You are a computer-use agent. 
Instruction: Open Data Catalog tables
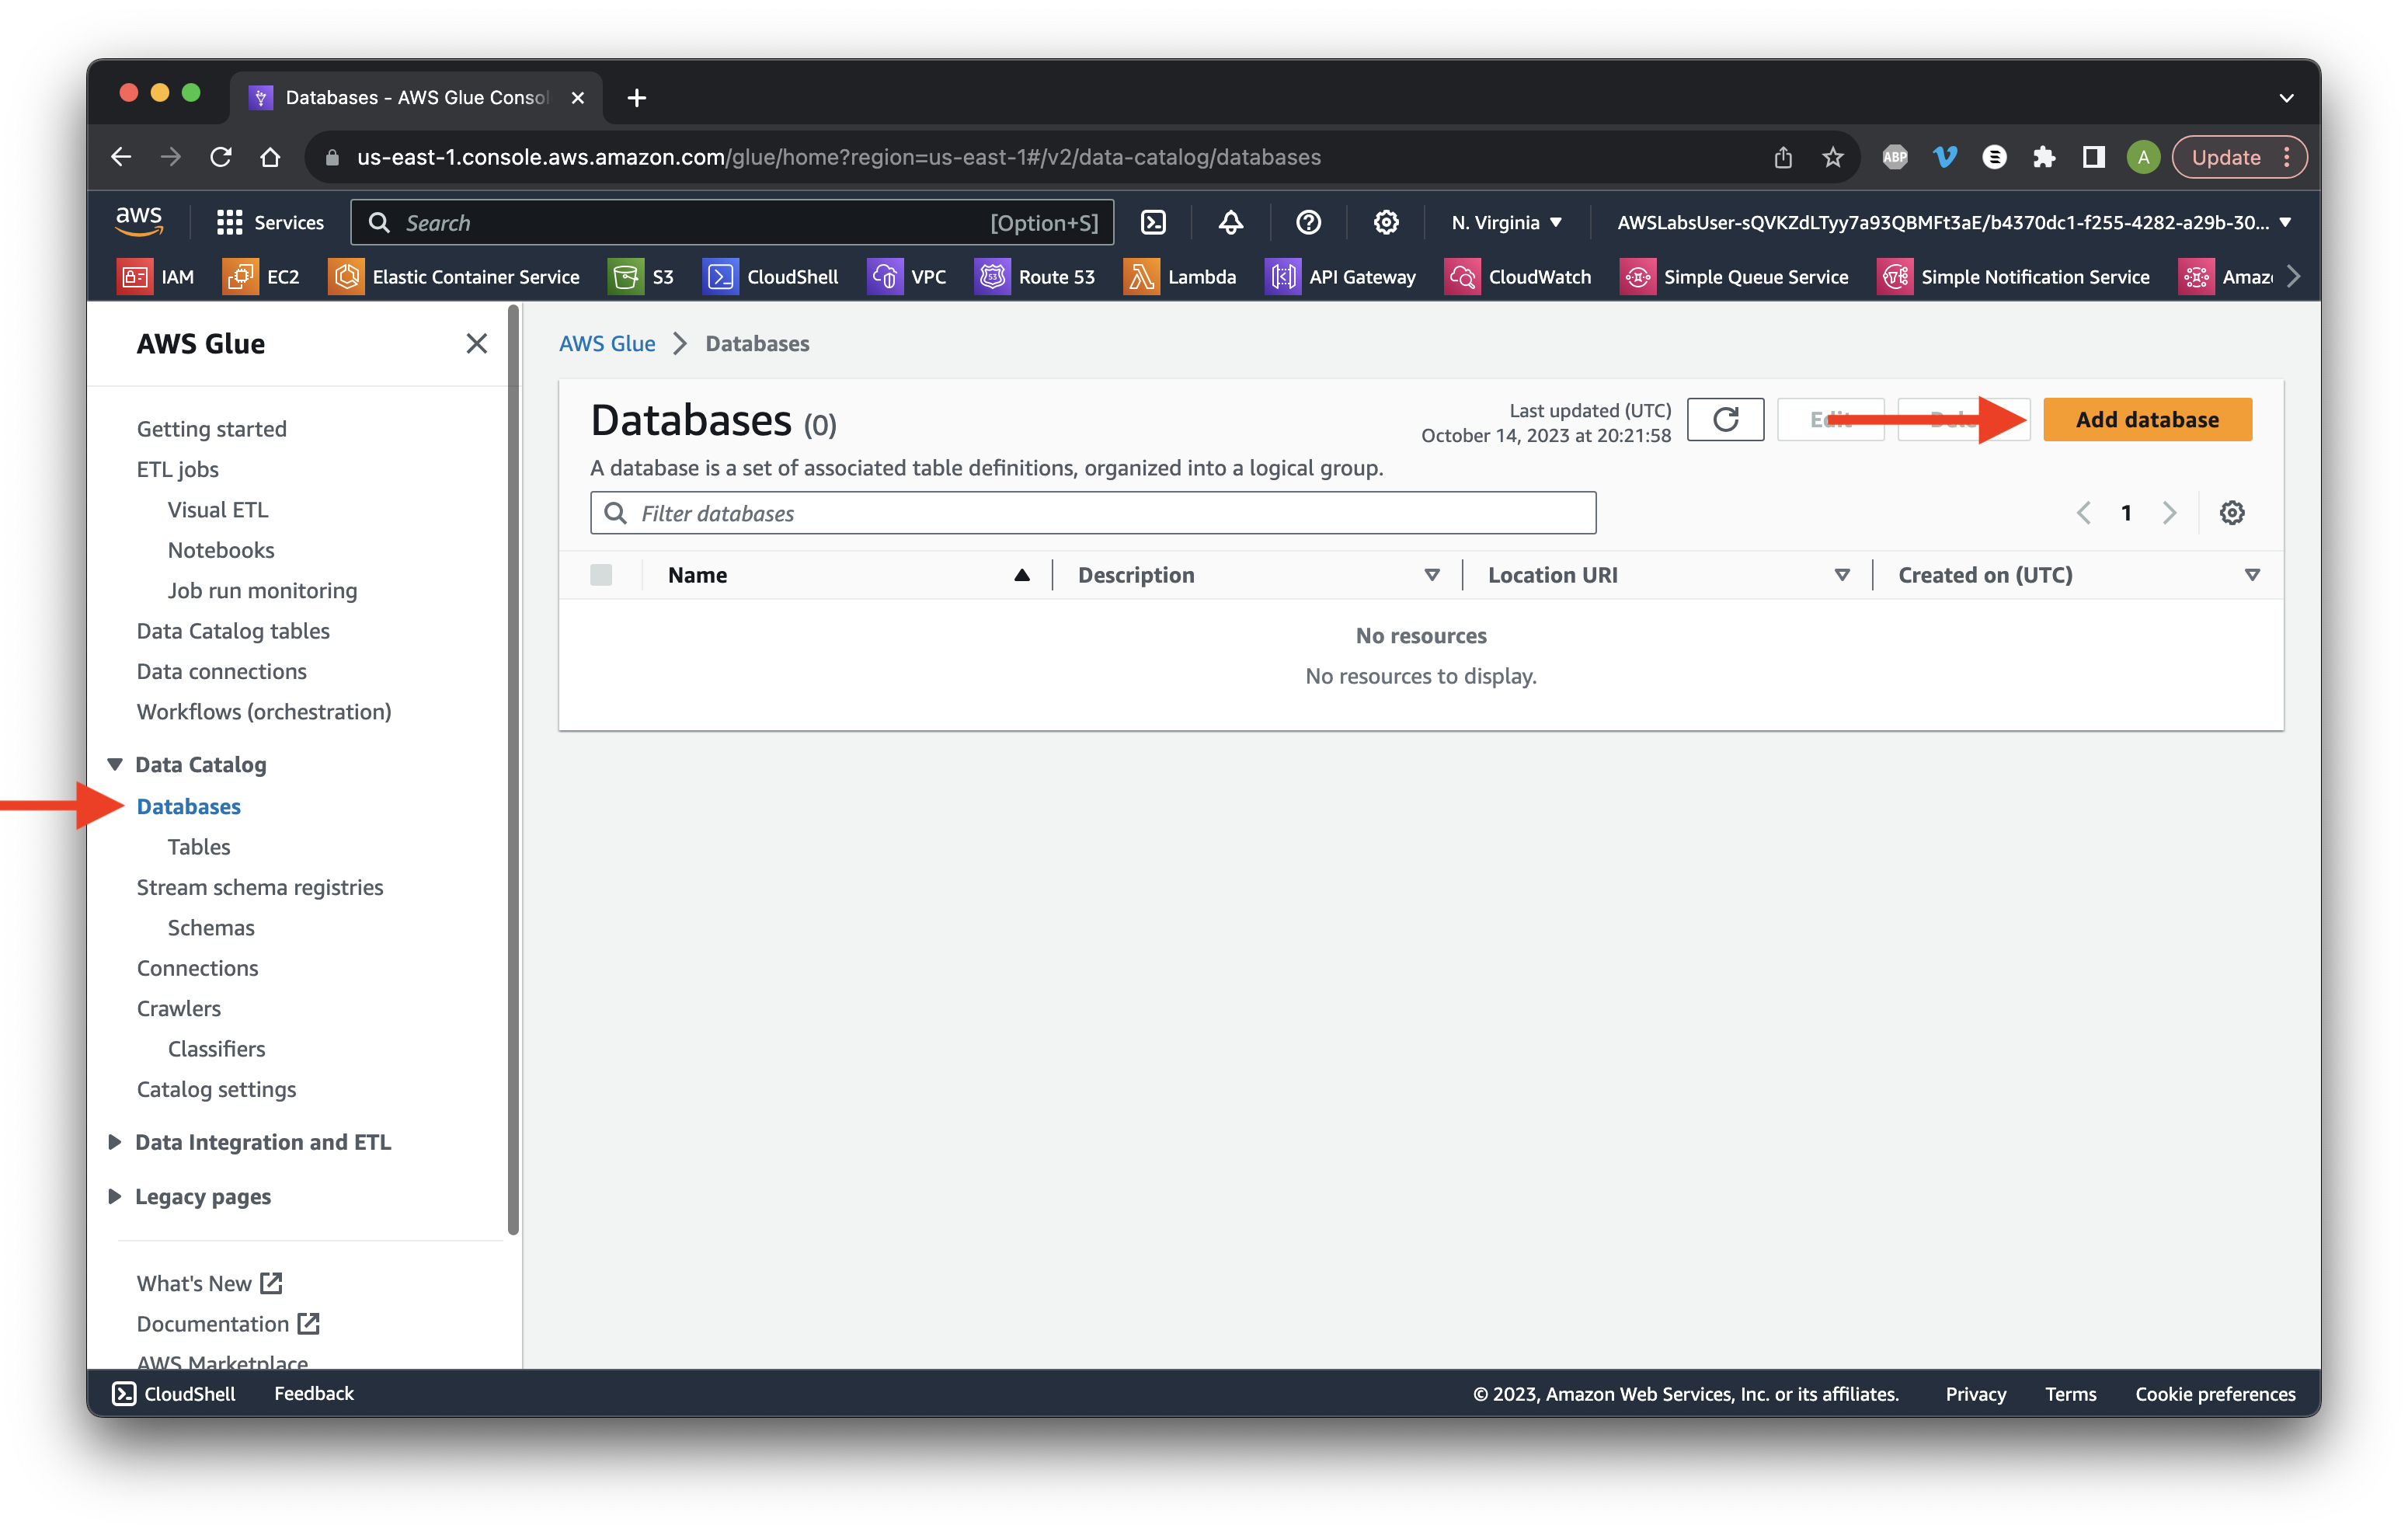pos(232,631)
